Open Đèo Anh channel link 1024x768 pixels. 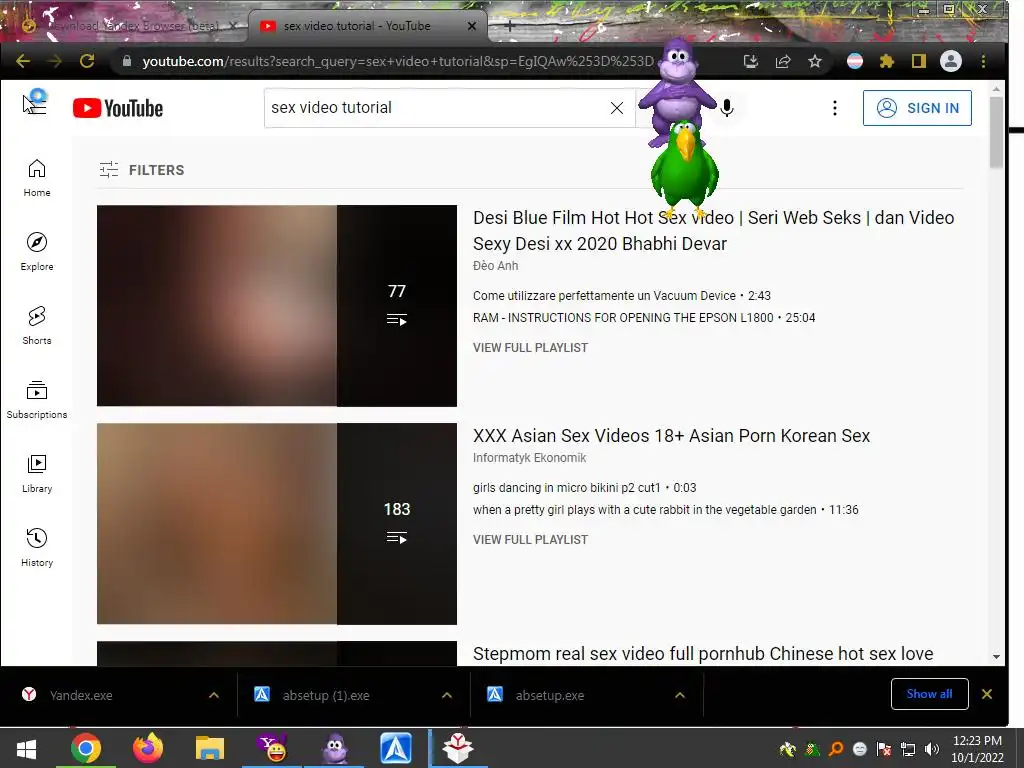click(x=496, y=266)
